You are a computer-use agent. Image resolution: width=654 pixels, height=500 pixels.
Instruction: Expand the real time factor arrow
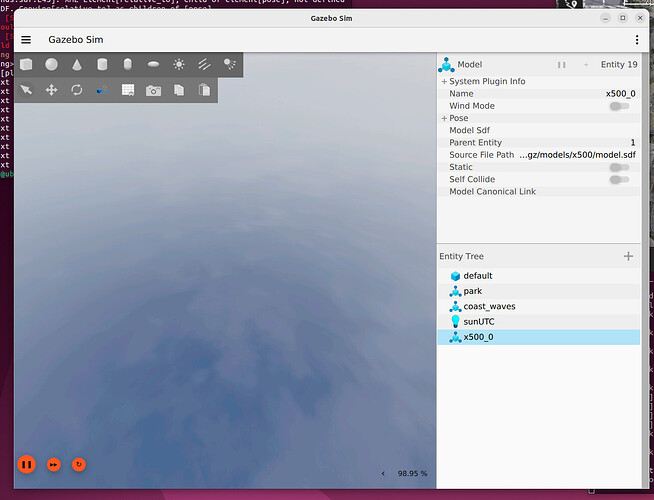(x=383, y=473)
